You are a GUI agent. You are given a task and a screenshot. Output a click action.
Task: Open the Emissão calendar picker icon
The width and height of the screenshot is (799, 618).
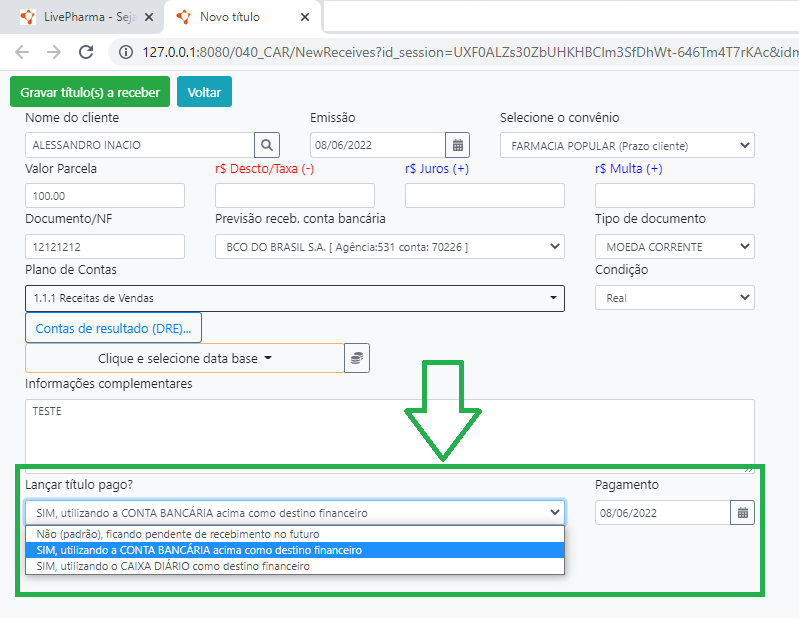456,145
